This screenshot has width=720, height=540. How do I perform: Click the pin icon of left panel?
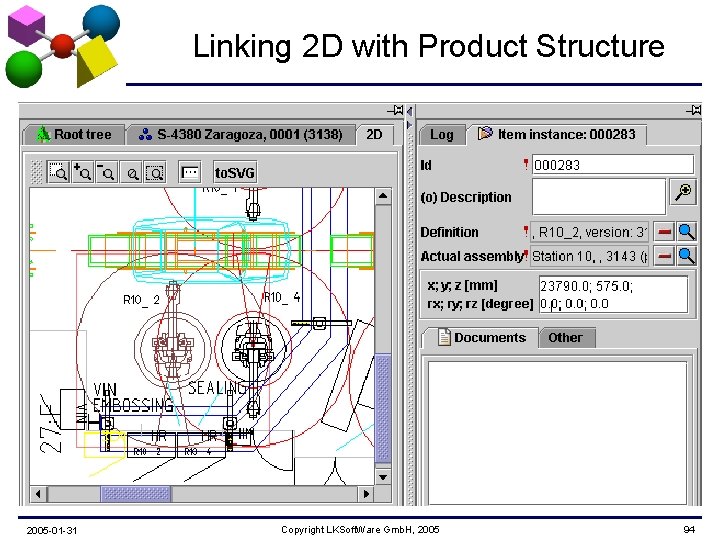(x=395, y=110)
